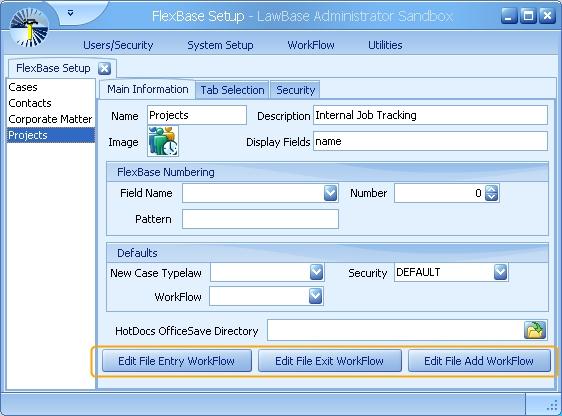Click Edit File Add WorkFlow button
562x416 pixels.
pyautogui.click(x=479, y=361)
